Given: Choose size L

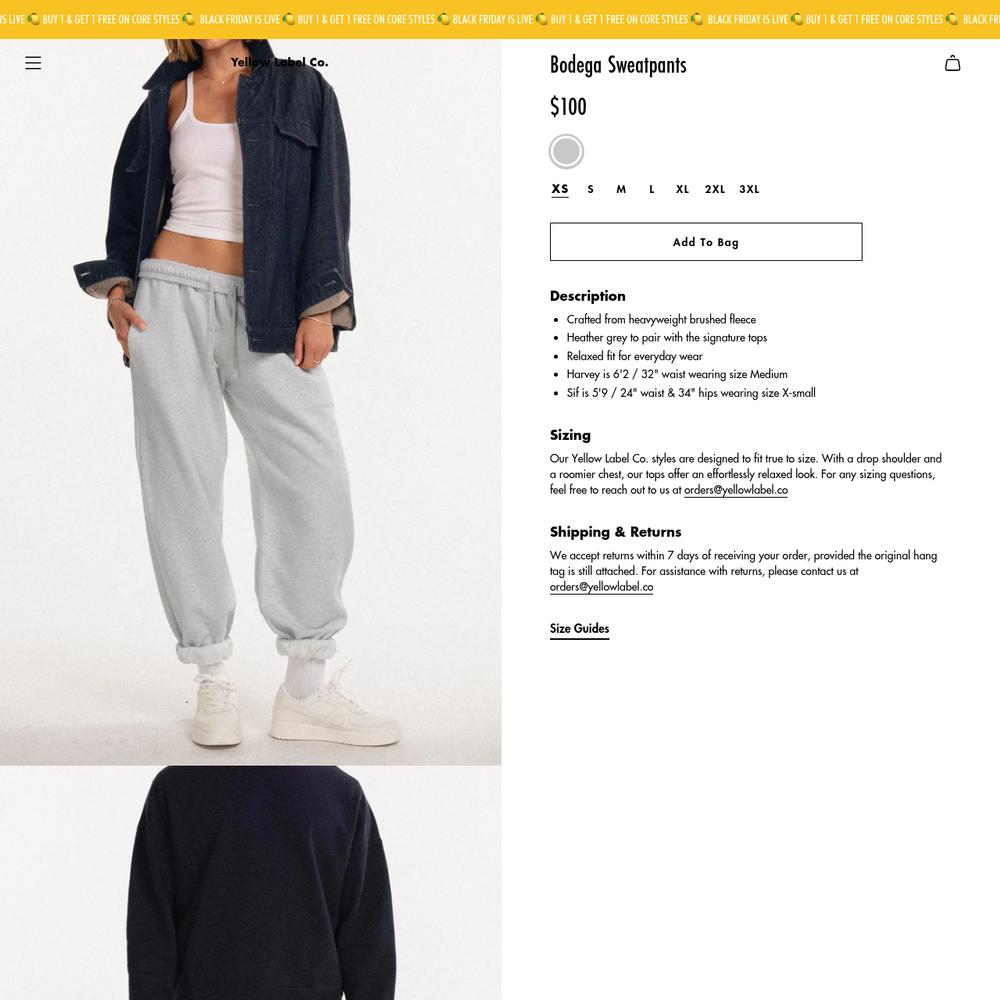Looking at the screenshot, I should (x=652, y=189).
